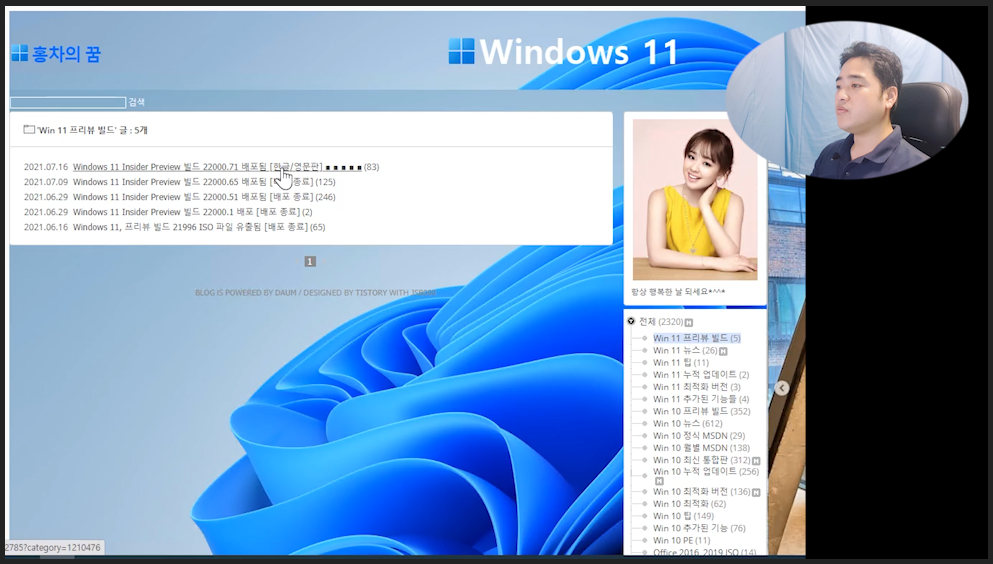The image size is (993, 564).
Task: Select Win 11 누적 업데이트 category
Action: pos(701,375)
